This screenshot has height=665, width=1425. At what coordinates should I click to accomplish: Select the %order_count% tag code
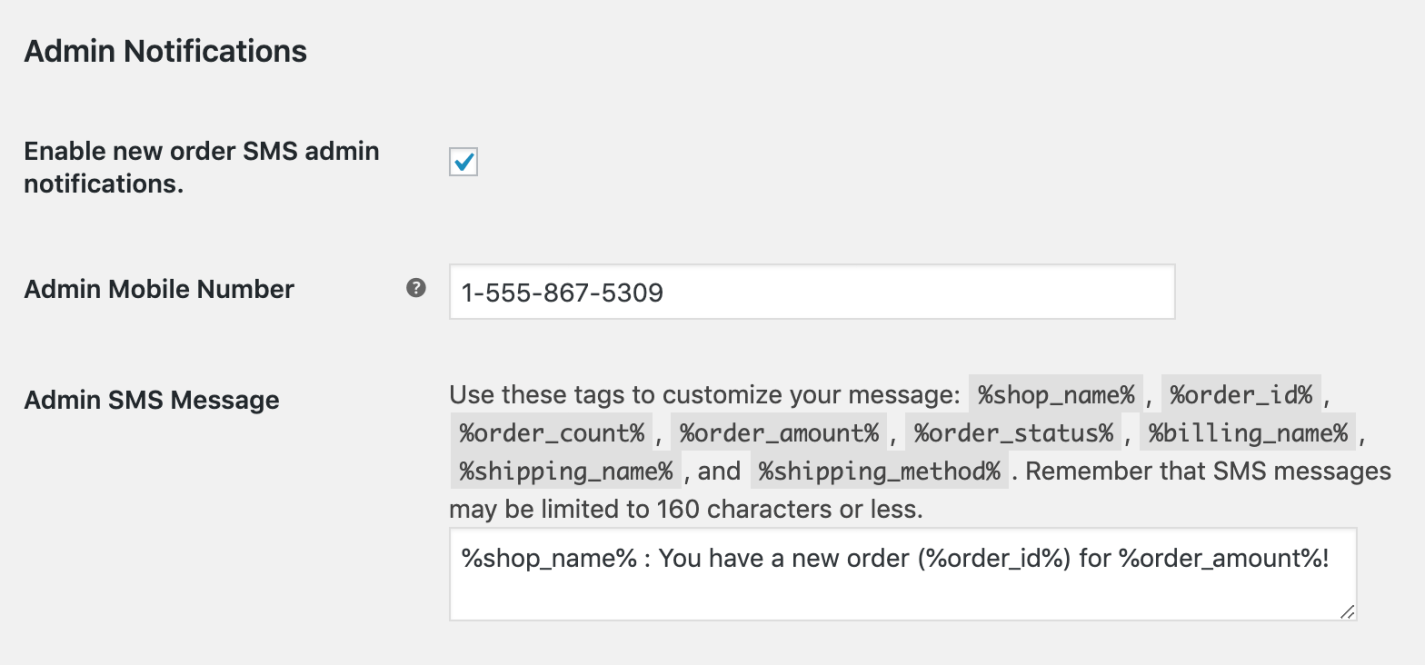(x=551, y=434)
